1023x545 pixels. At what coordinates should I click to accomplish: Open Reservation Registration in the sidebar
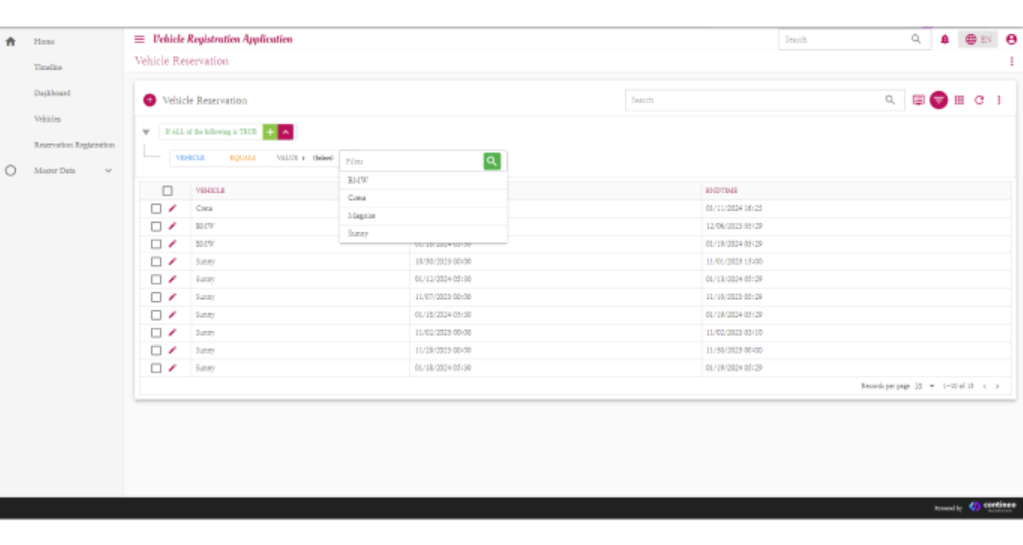[74, 144]
